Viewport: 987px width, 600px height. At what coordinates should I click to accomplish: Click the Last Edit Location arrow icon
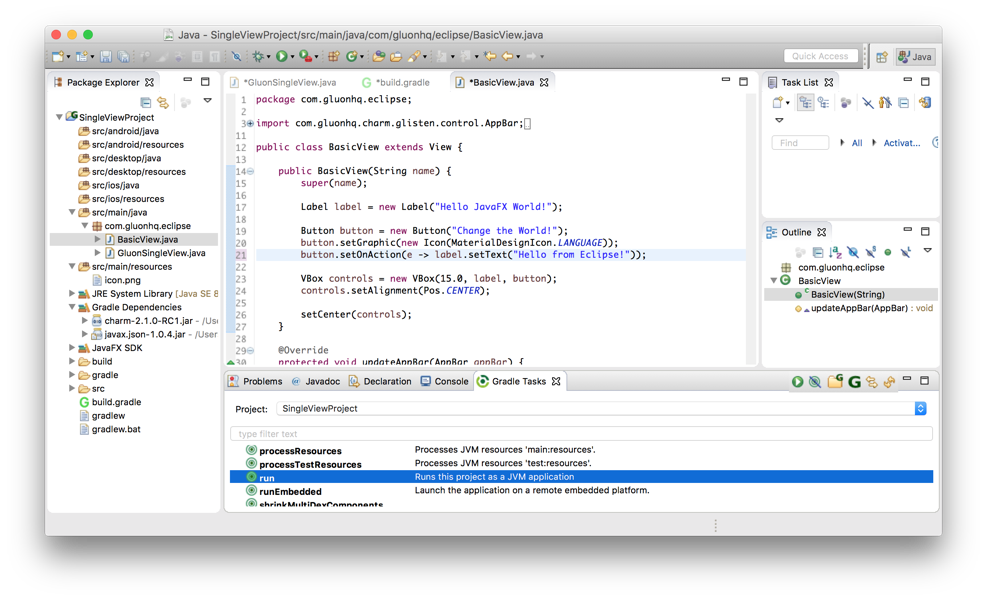(x=489, y=57)
